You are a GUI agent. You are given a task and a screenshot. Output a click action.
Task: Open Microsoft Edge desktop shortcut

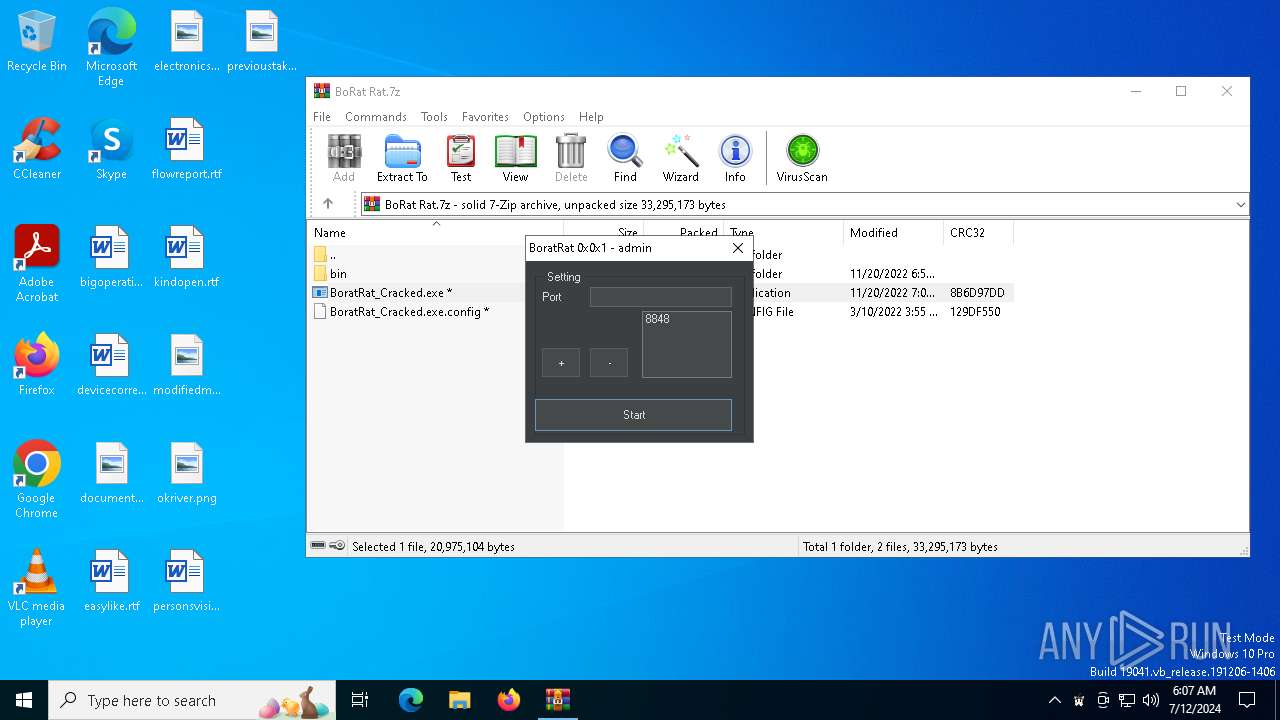coord(111,48)
